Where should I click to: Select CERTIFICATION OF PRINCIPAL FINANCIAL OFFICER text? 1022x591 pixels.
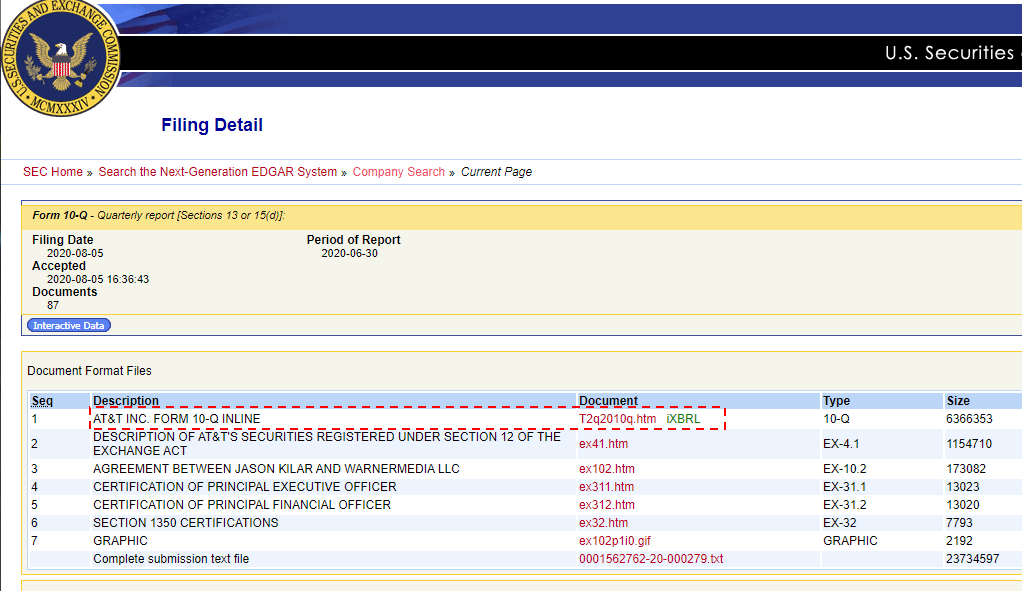click(x=242, y=505)
